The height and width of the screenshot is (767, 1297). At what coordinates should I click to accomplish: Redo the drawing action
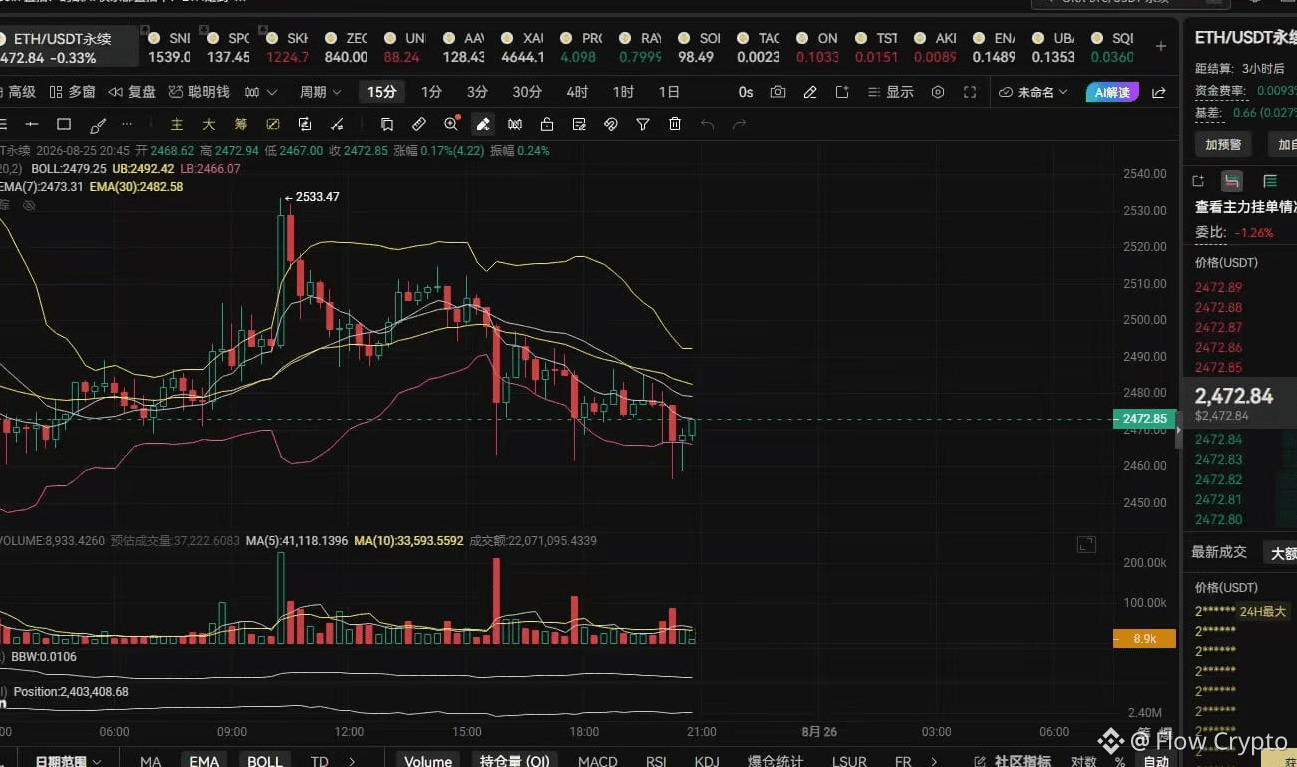tap(740, 125)
